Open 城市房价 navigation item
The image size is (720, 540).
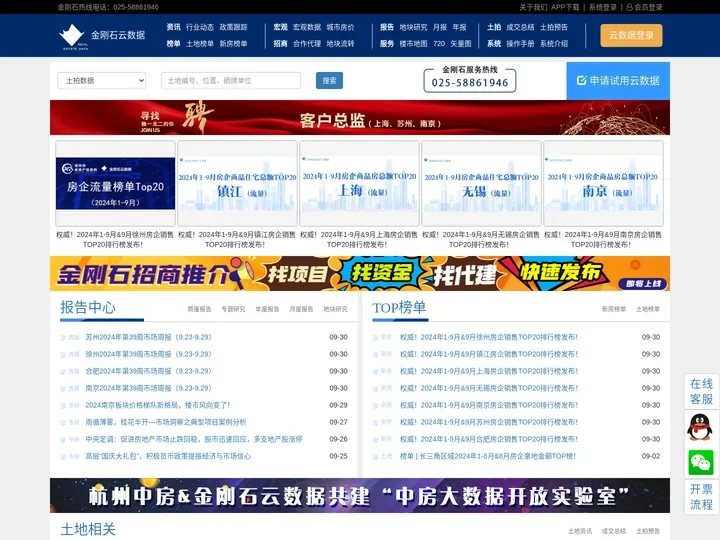point(340,27)
